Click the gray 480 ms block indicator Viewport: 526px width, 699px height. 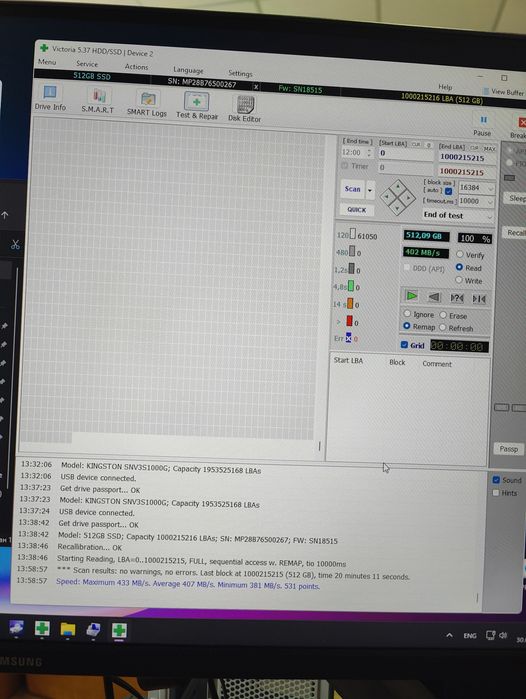click(x=352, y=251)
